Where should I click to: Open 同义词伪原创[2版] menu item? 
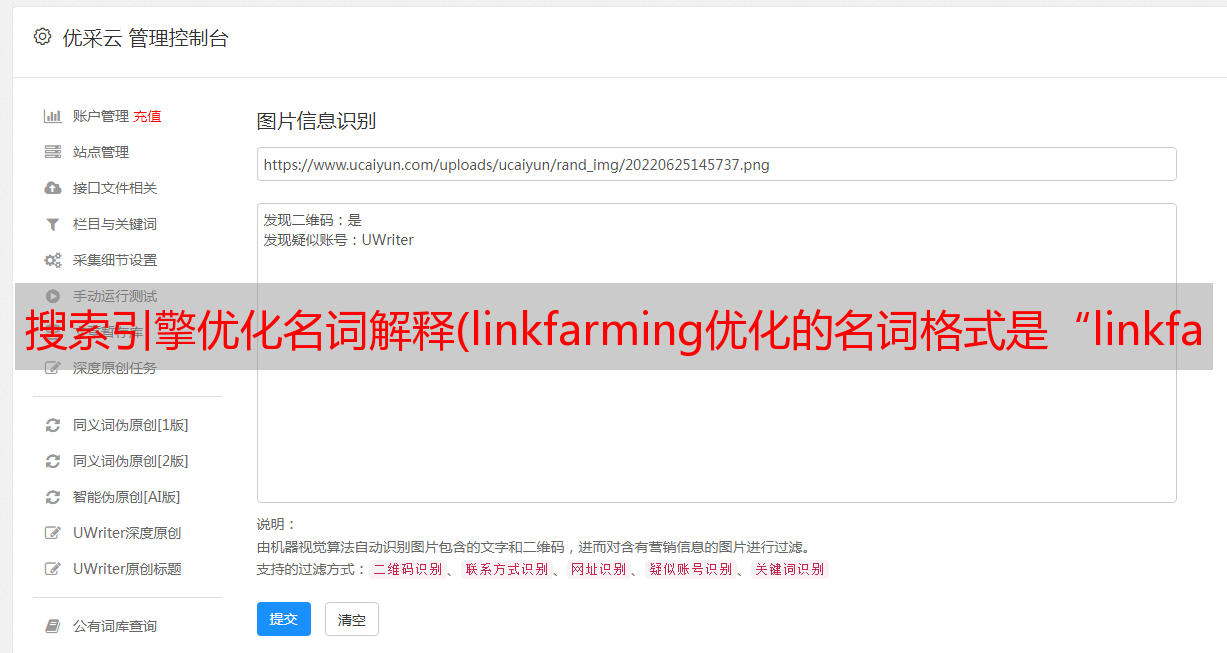pyautogui.click(x=130, y=461)
